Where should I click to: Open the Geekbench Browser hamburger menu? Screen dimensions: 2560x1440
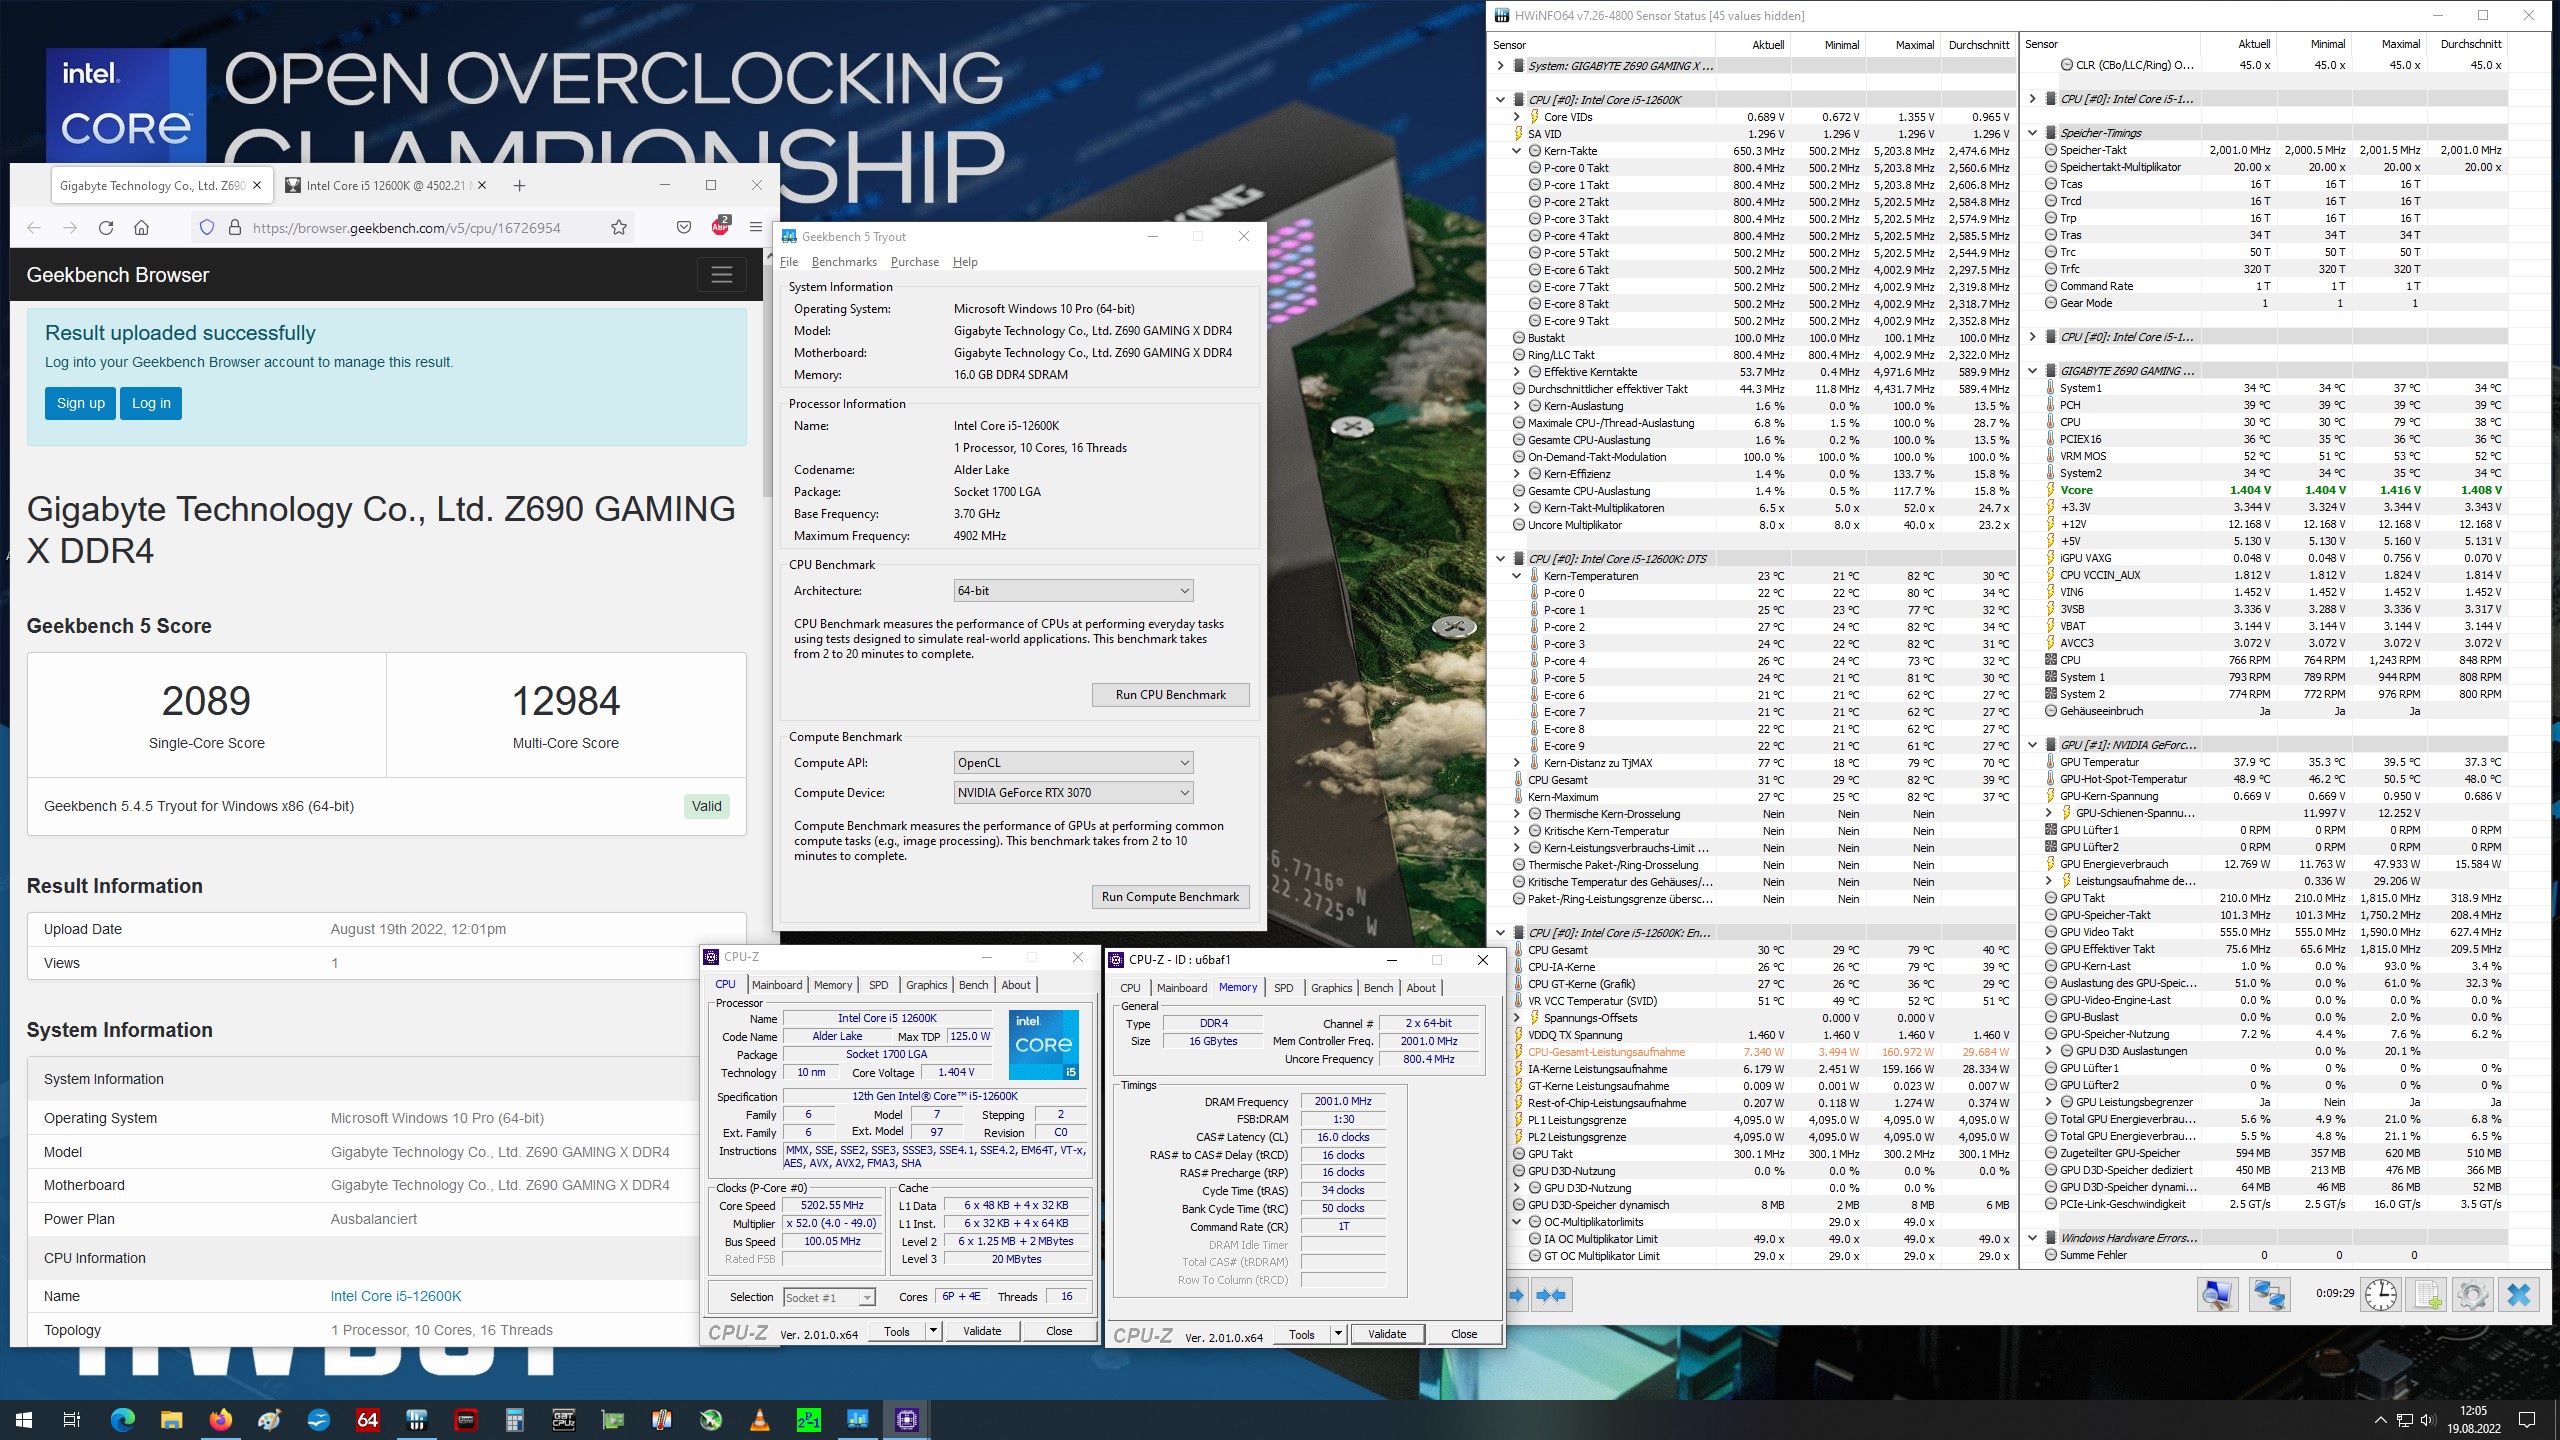[x=722, y=274]
